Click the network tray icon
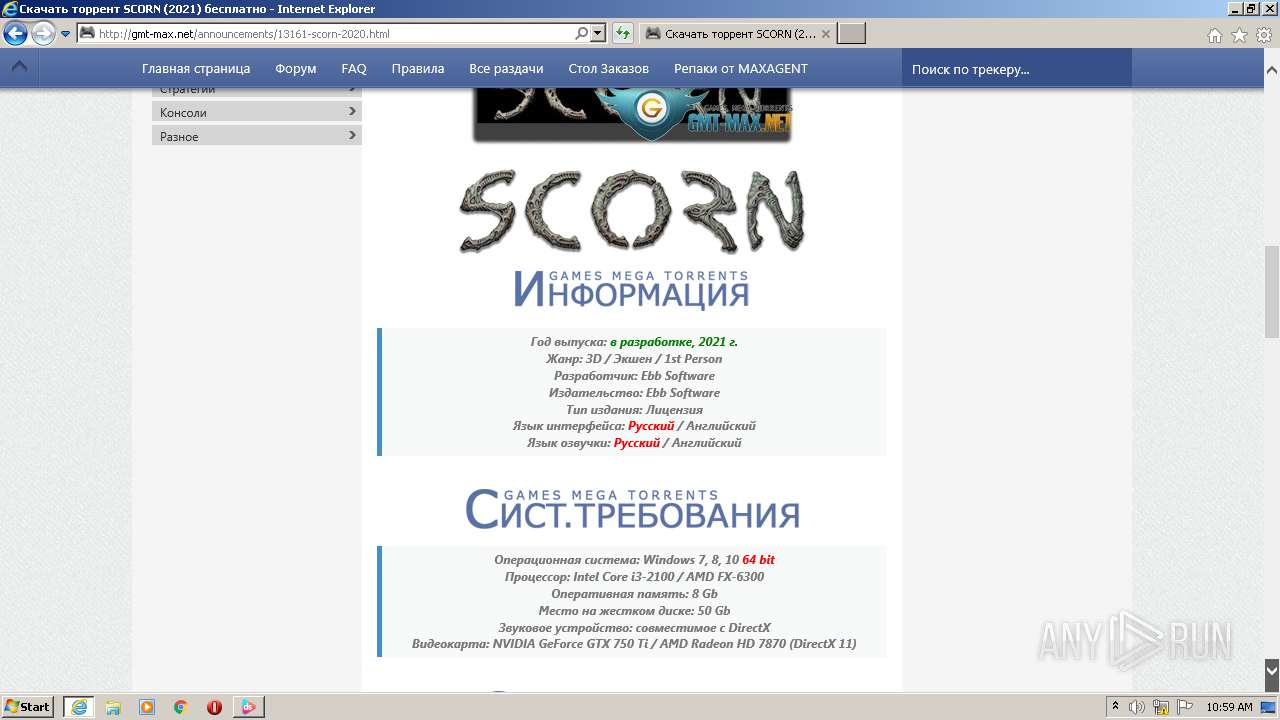 (x=1161, y=706)
